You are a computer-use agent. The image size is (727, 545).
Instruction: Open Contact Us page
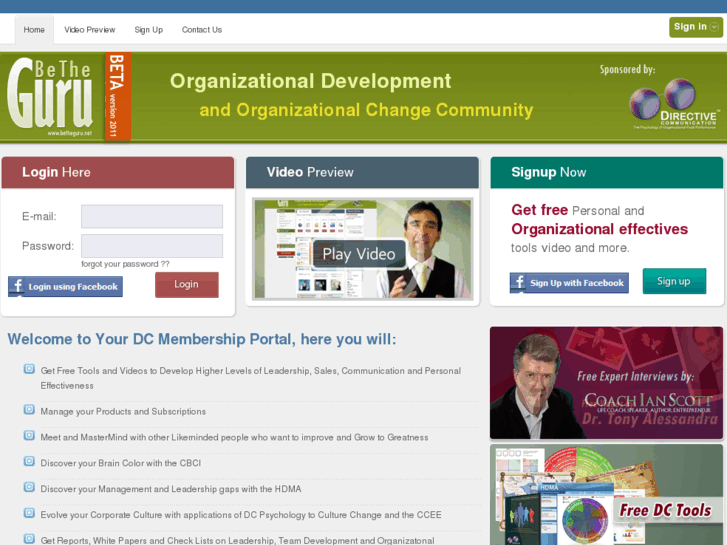(x=202, y=30)
